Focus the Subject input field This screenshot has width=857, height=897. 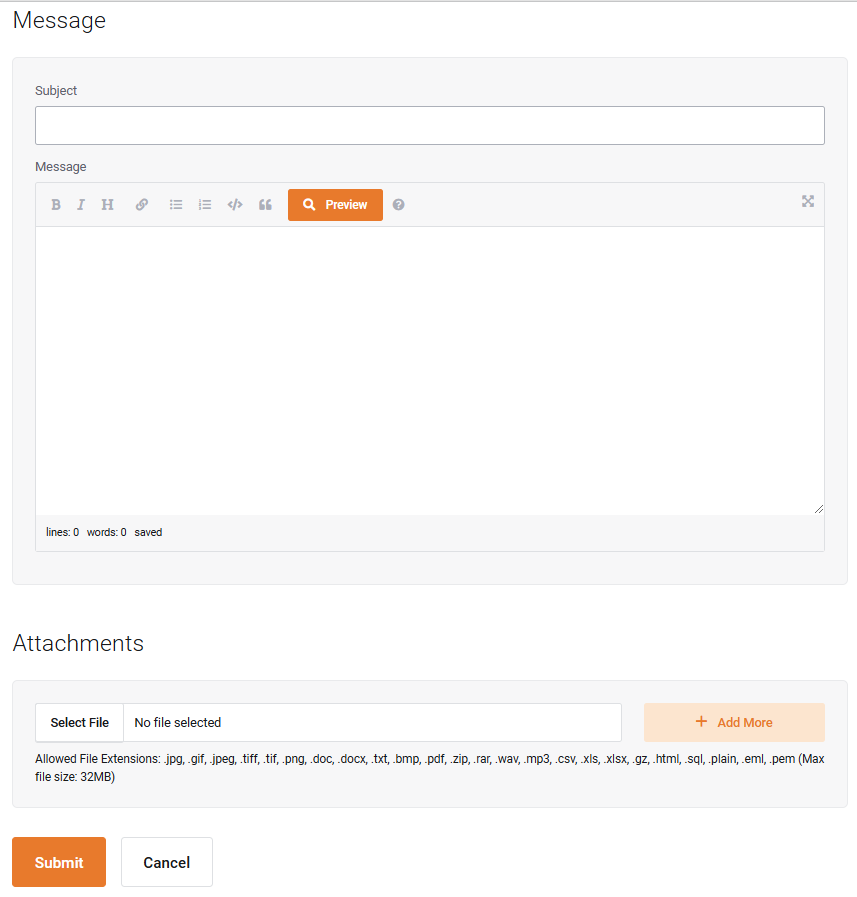click(430, 126)
